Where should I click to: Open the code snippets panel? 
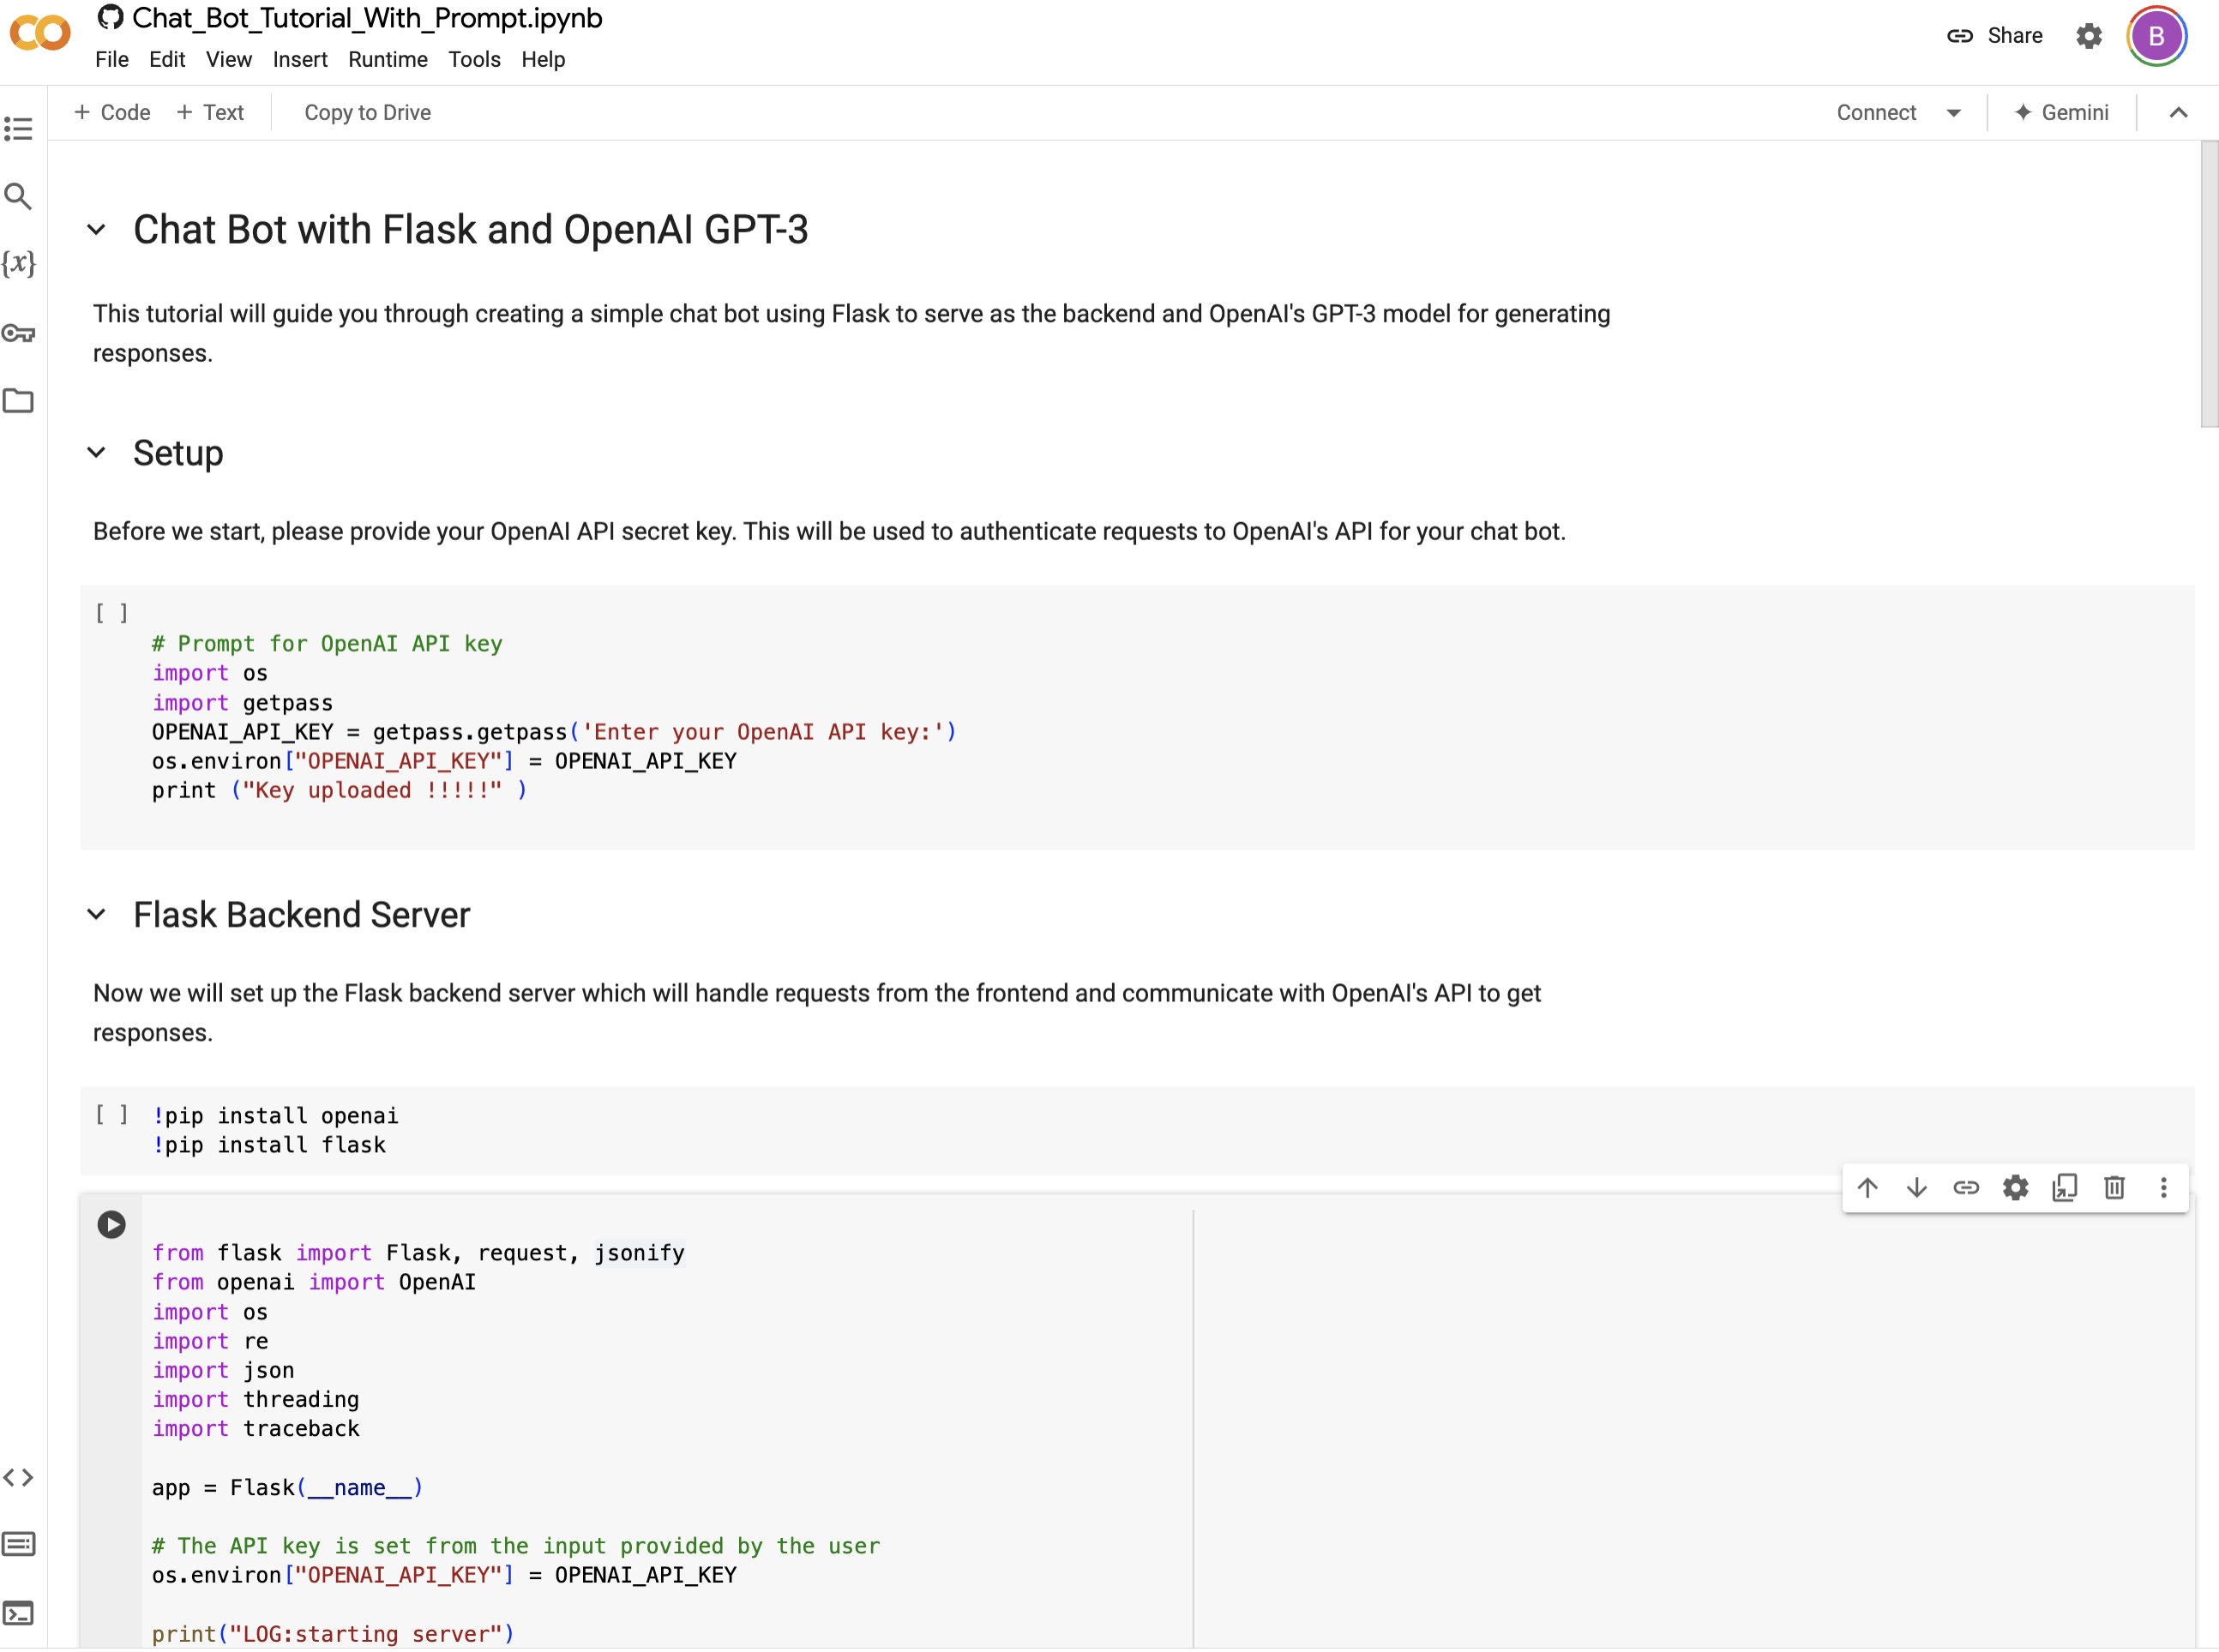click(x=20, y=1477)
